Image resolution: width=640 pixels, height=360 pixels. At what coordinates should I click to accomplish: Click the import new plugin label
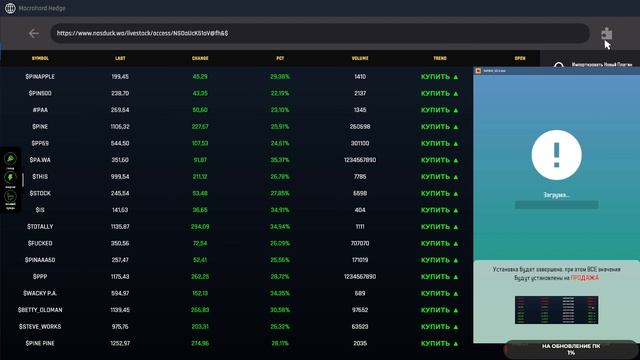pos(602,64)
